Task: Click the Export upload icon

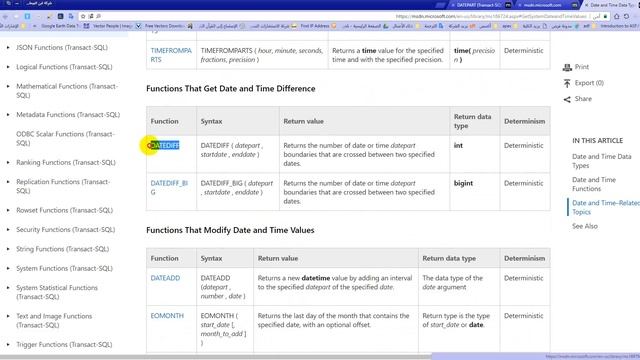Action: point(567,83)
